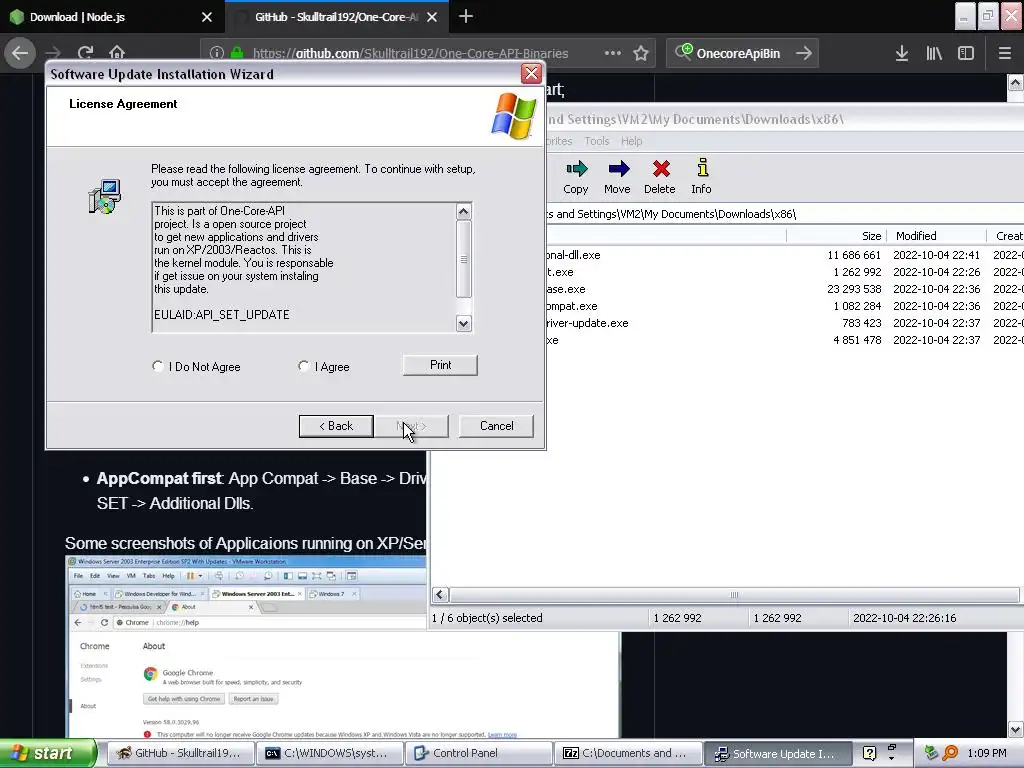Switch to the C:\WINDOWS\syst taskbar button

pyautogui.click(x=328, y=753)
